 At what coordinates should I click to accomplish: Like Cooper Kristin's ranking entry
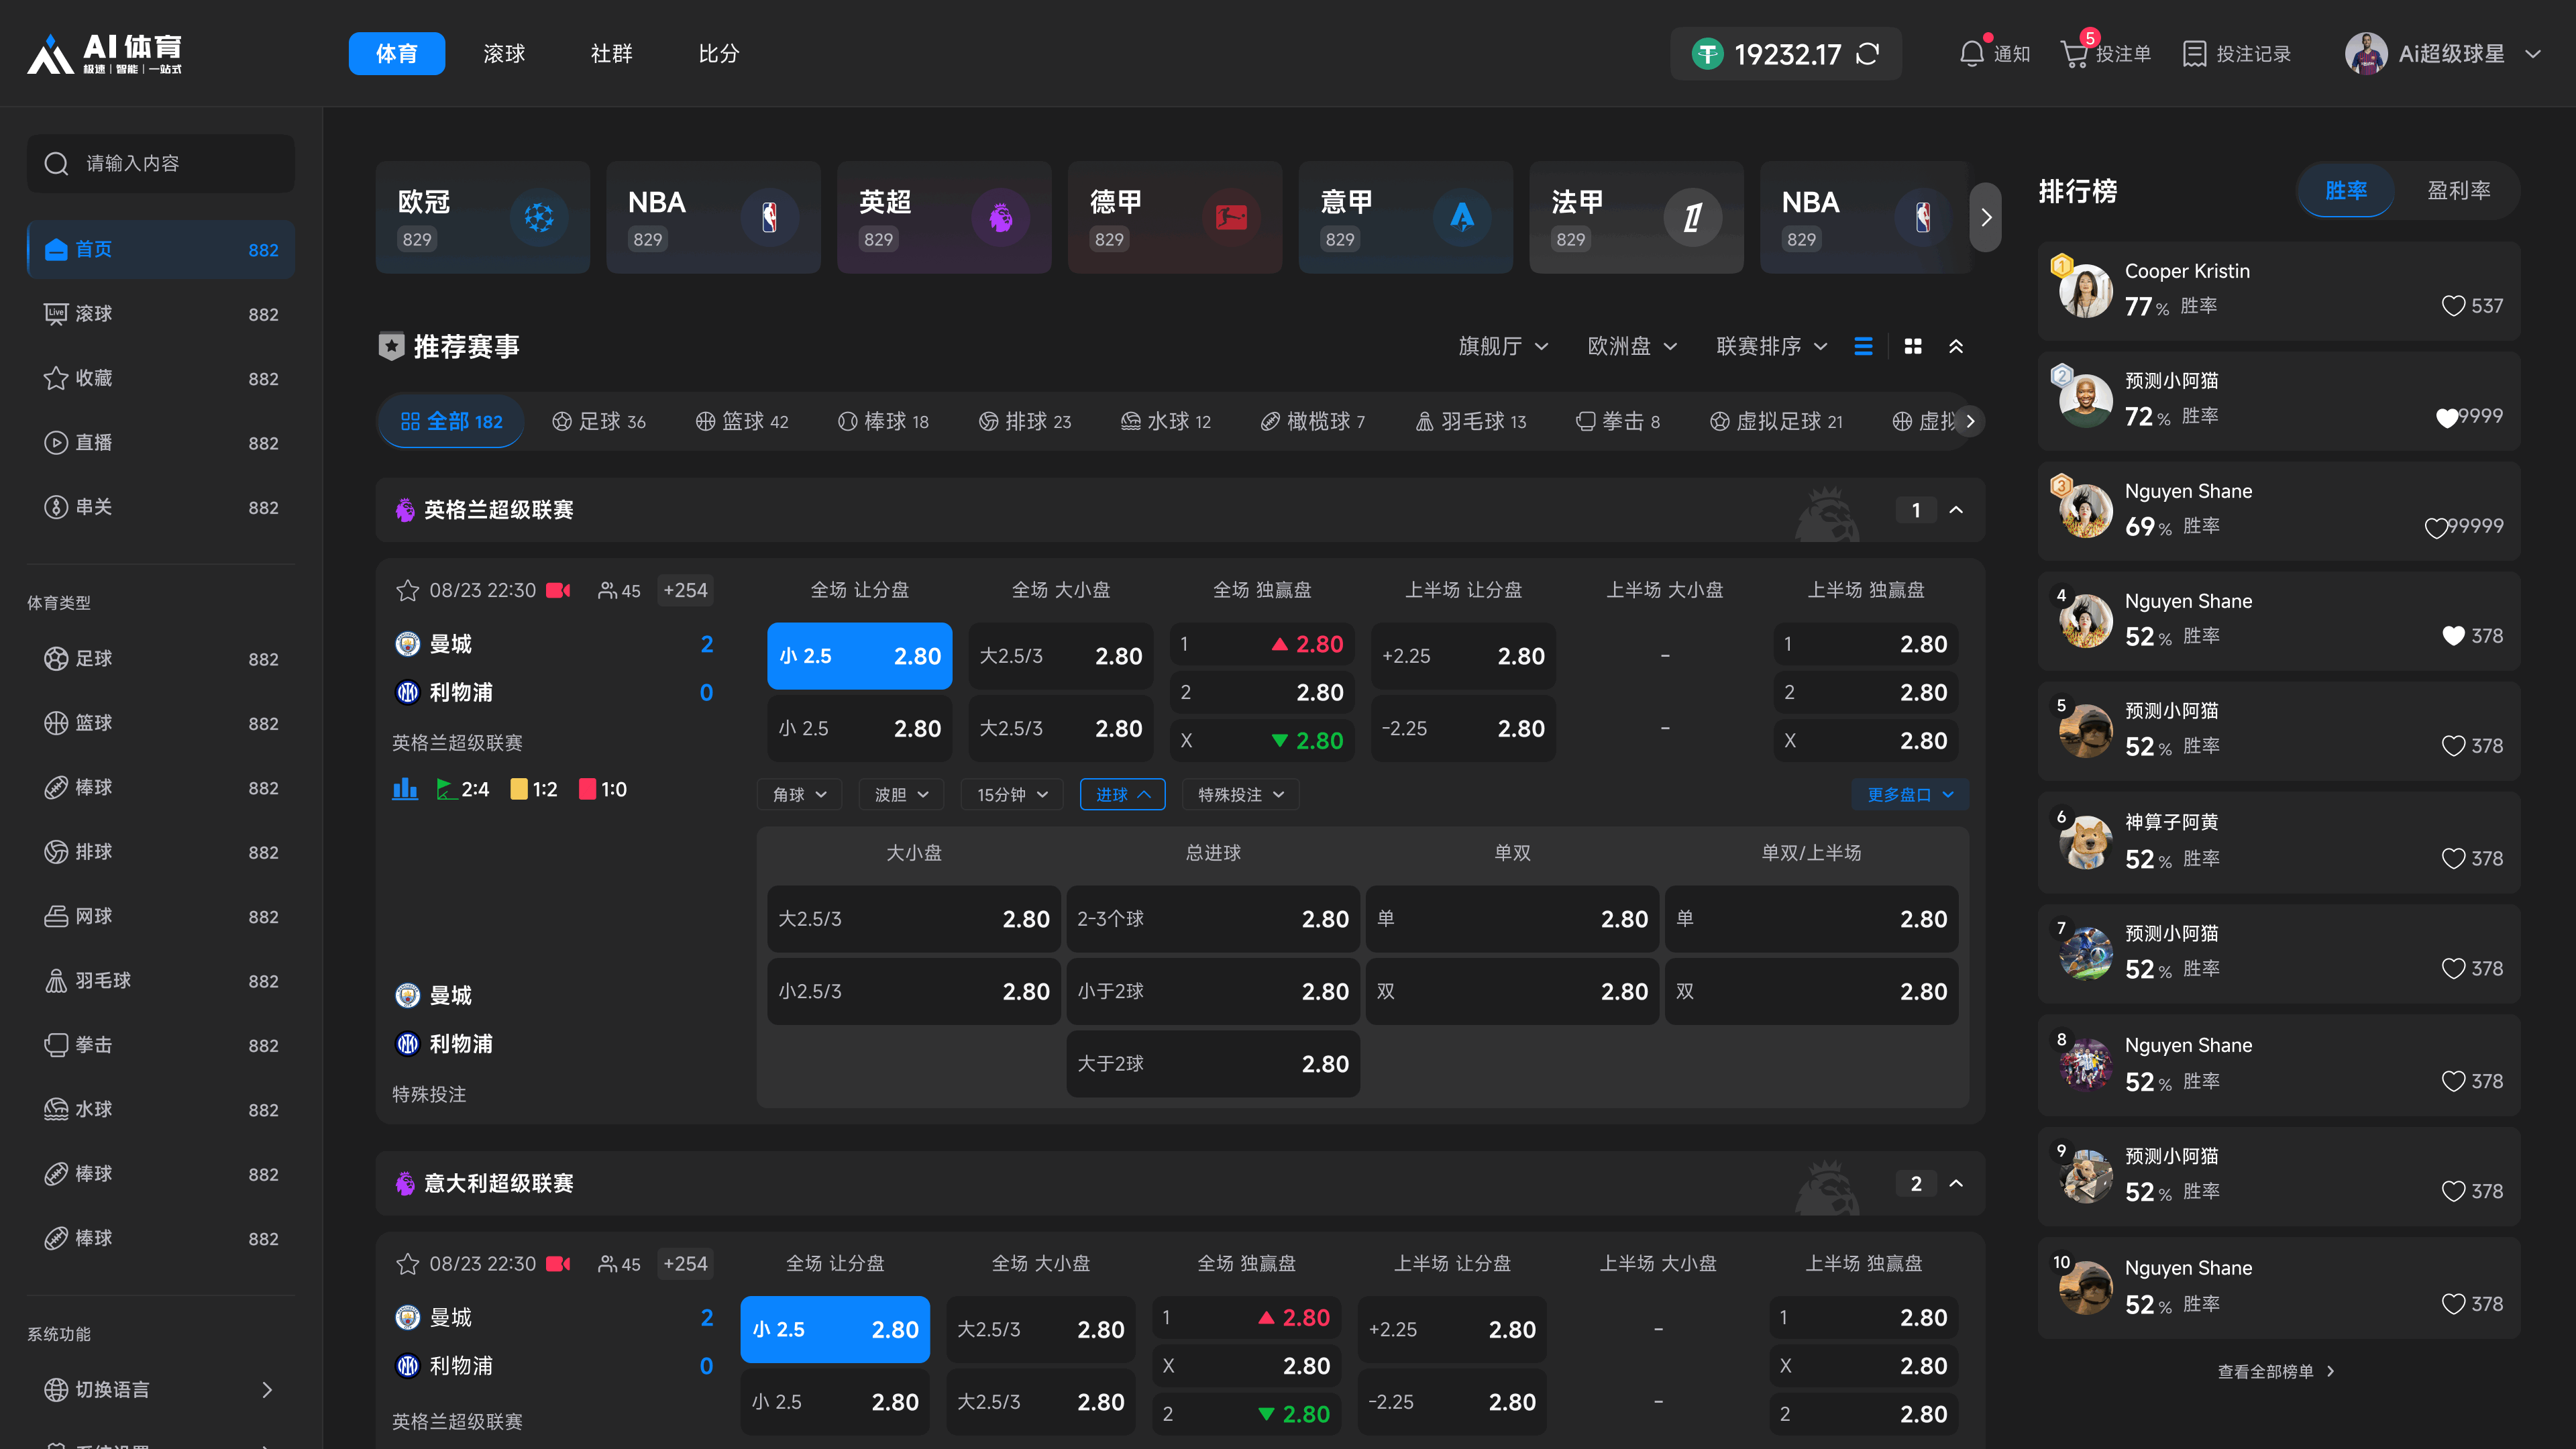[2453, 306]
